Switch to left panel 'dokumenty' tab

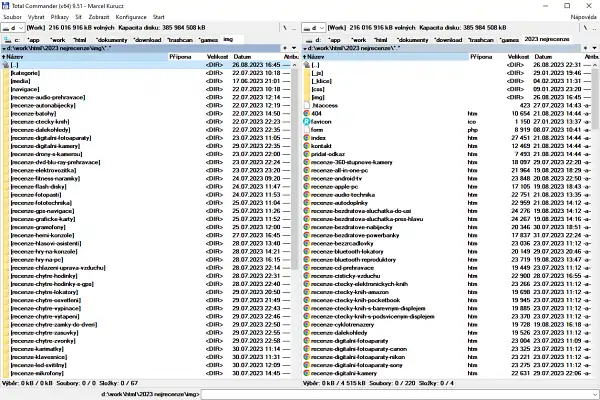pyautogui.click(x=111, y=40)
